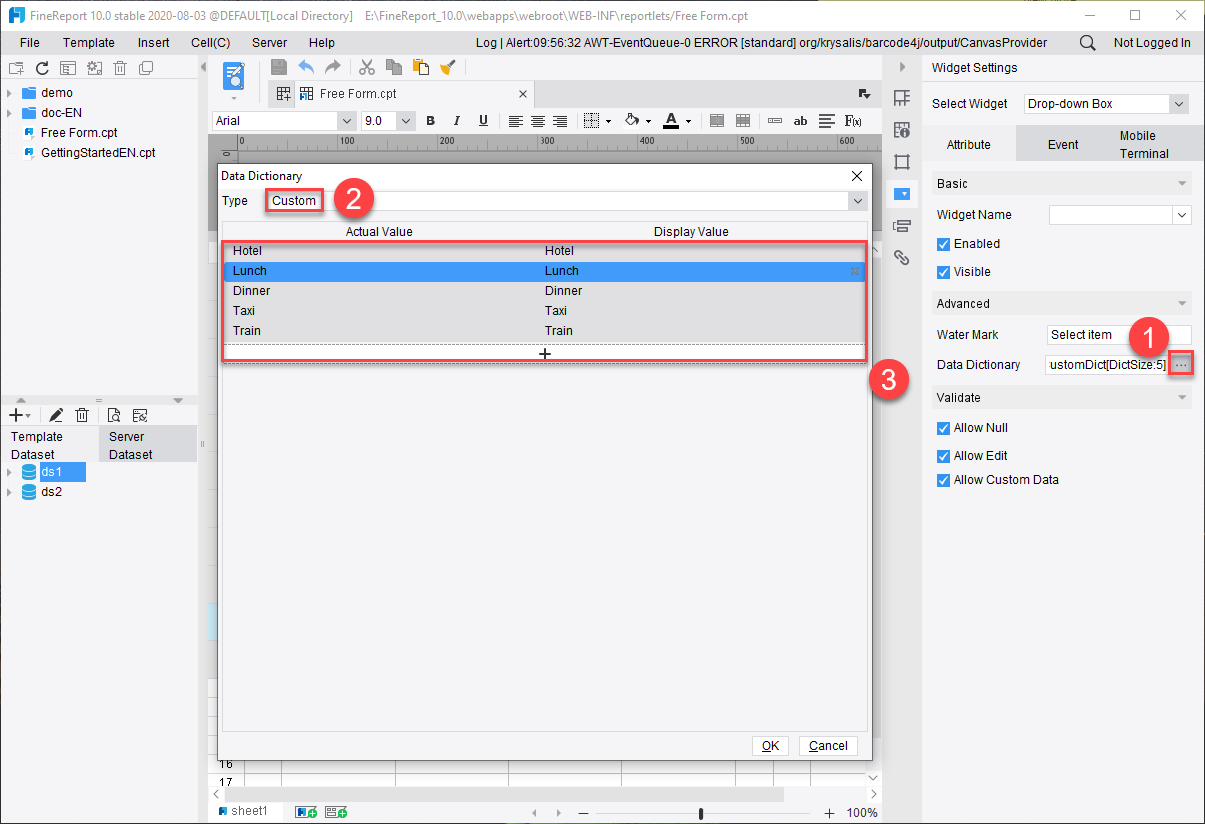This screenshot has width=1205, height=824.
Task: Click the Paste clipboard icon
Action: [421, 67]
